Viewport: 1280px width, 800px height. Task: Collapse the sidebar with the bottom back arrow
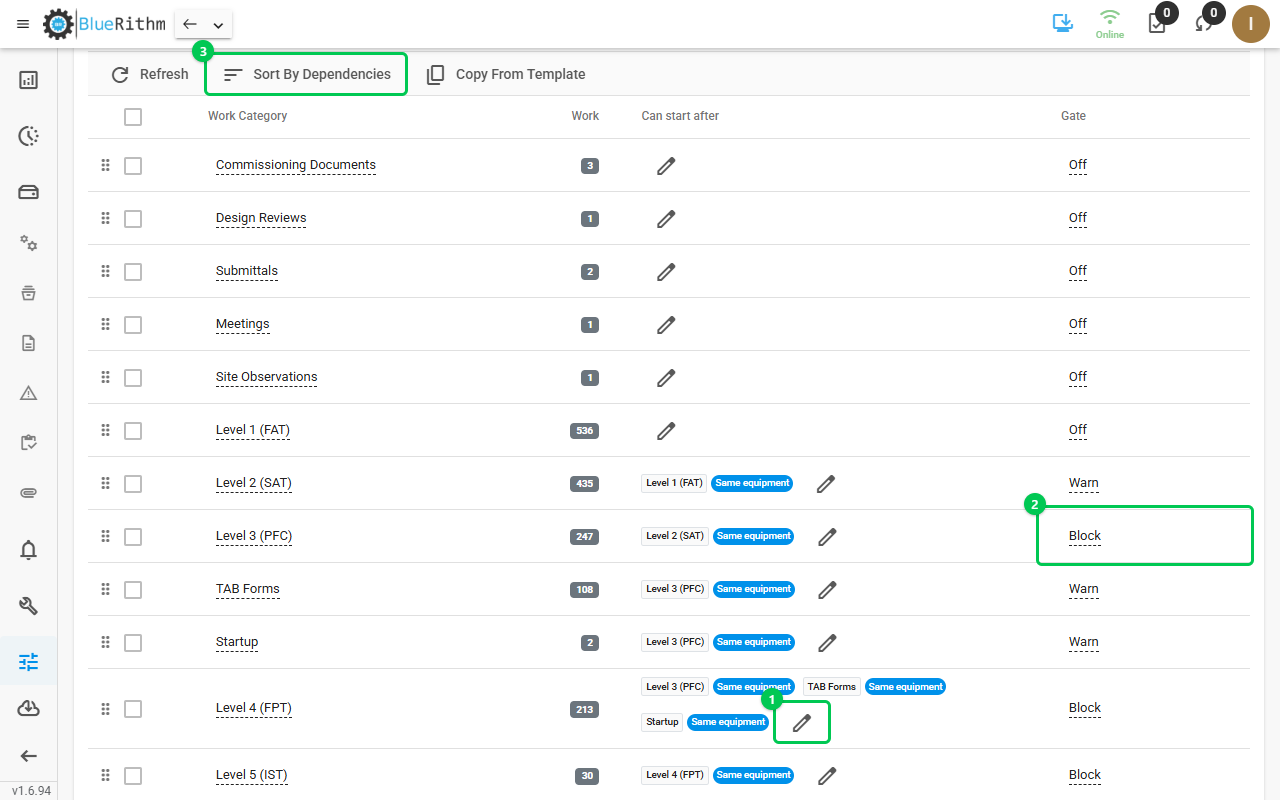coord(28,756)
